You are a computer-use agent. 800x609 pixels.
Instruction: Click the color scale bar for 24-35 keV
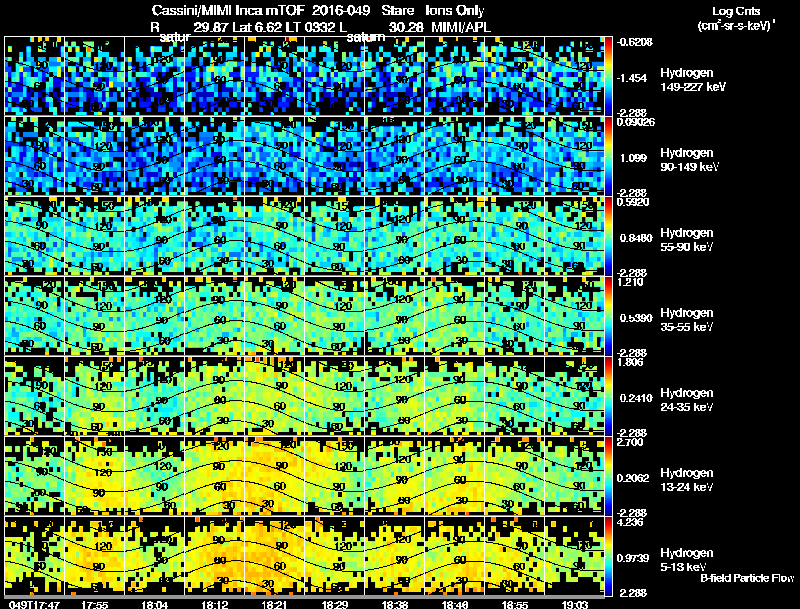click(x=608, y=396)
